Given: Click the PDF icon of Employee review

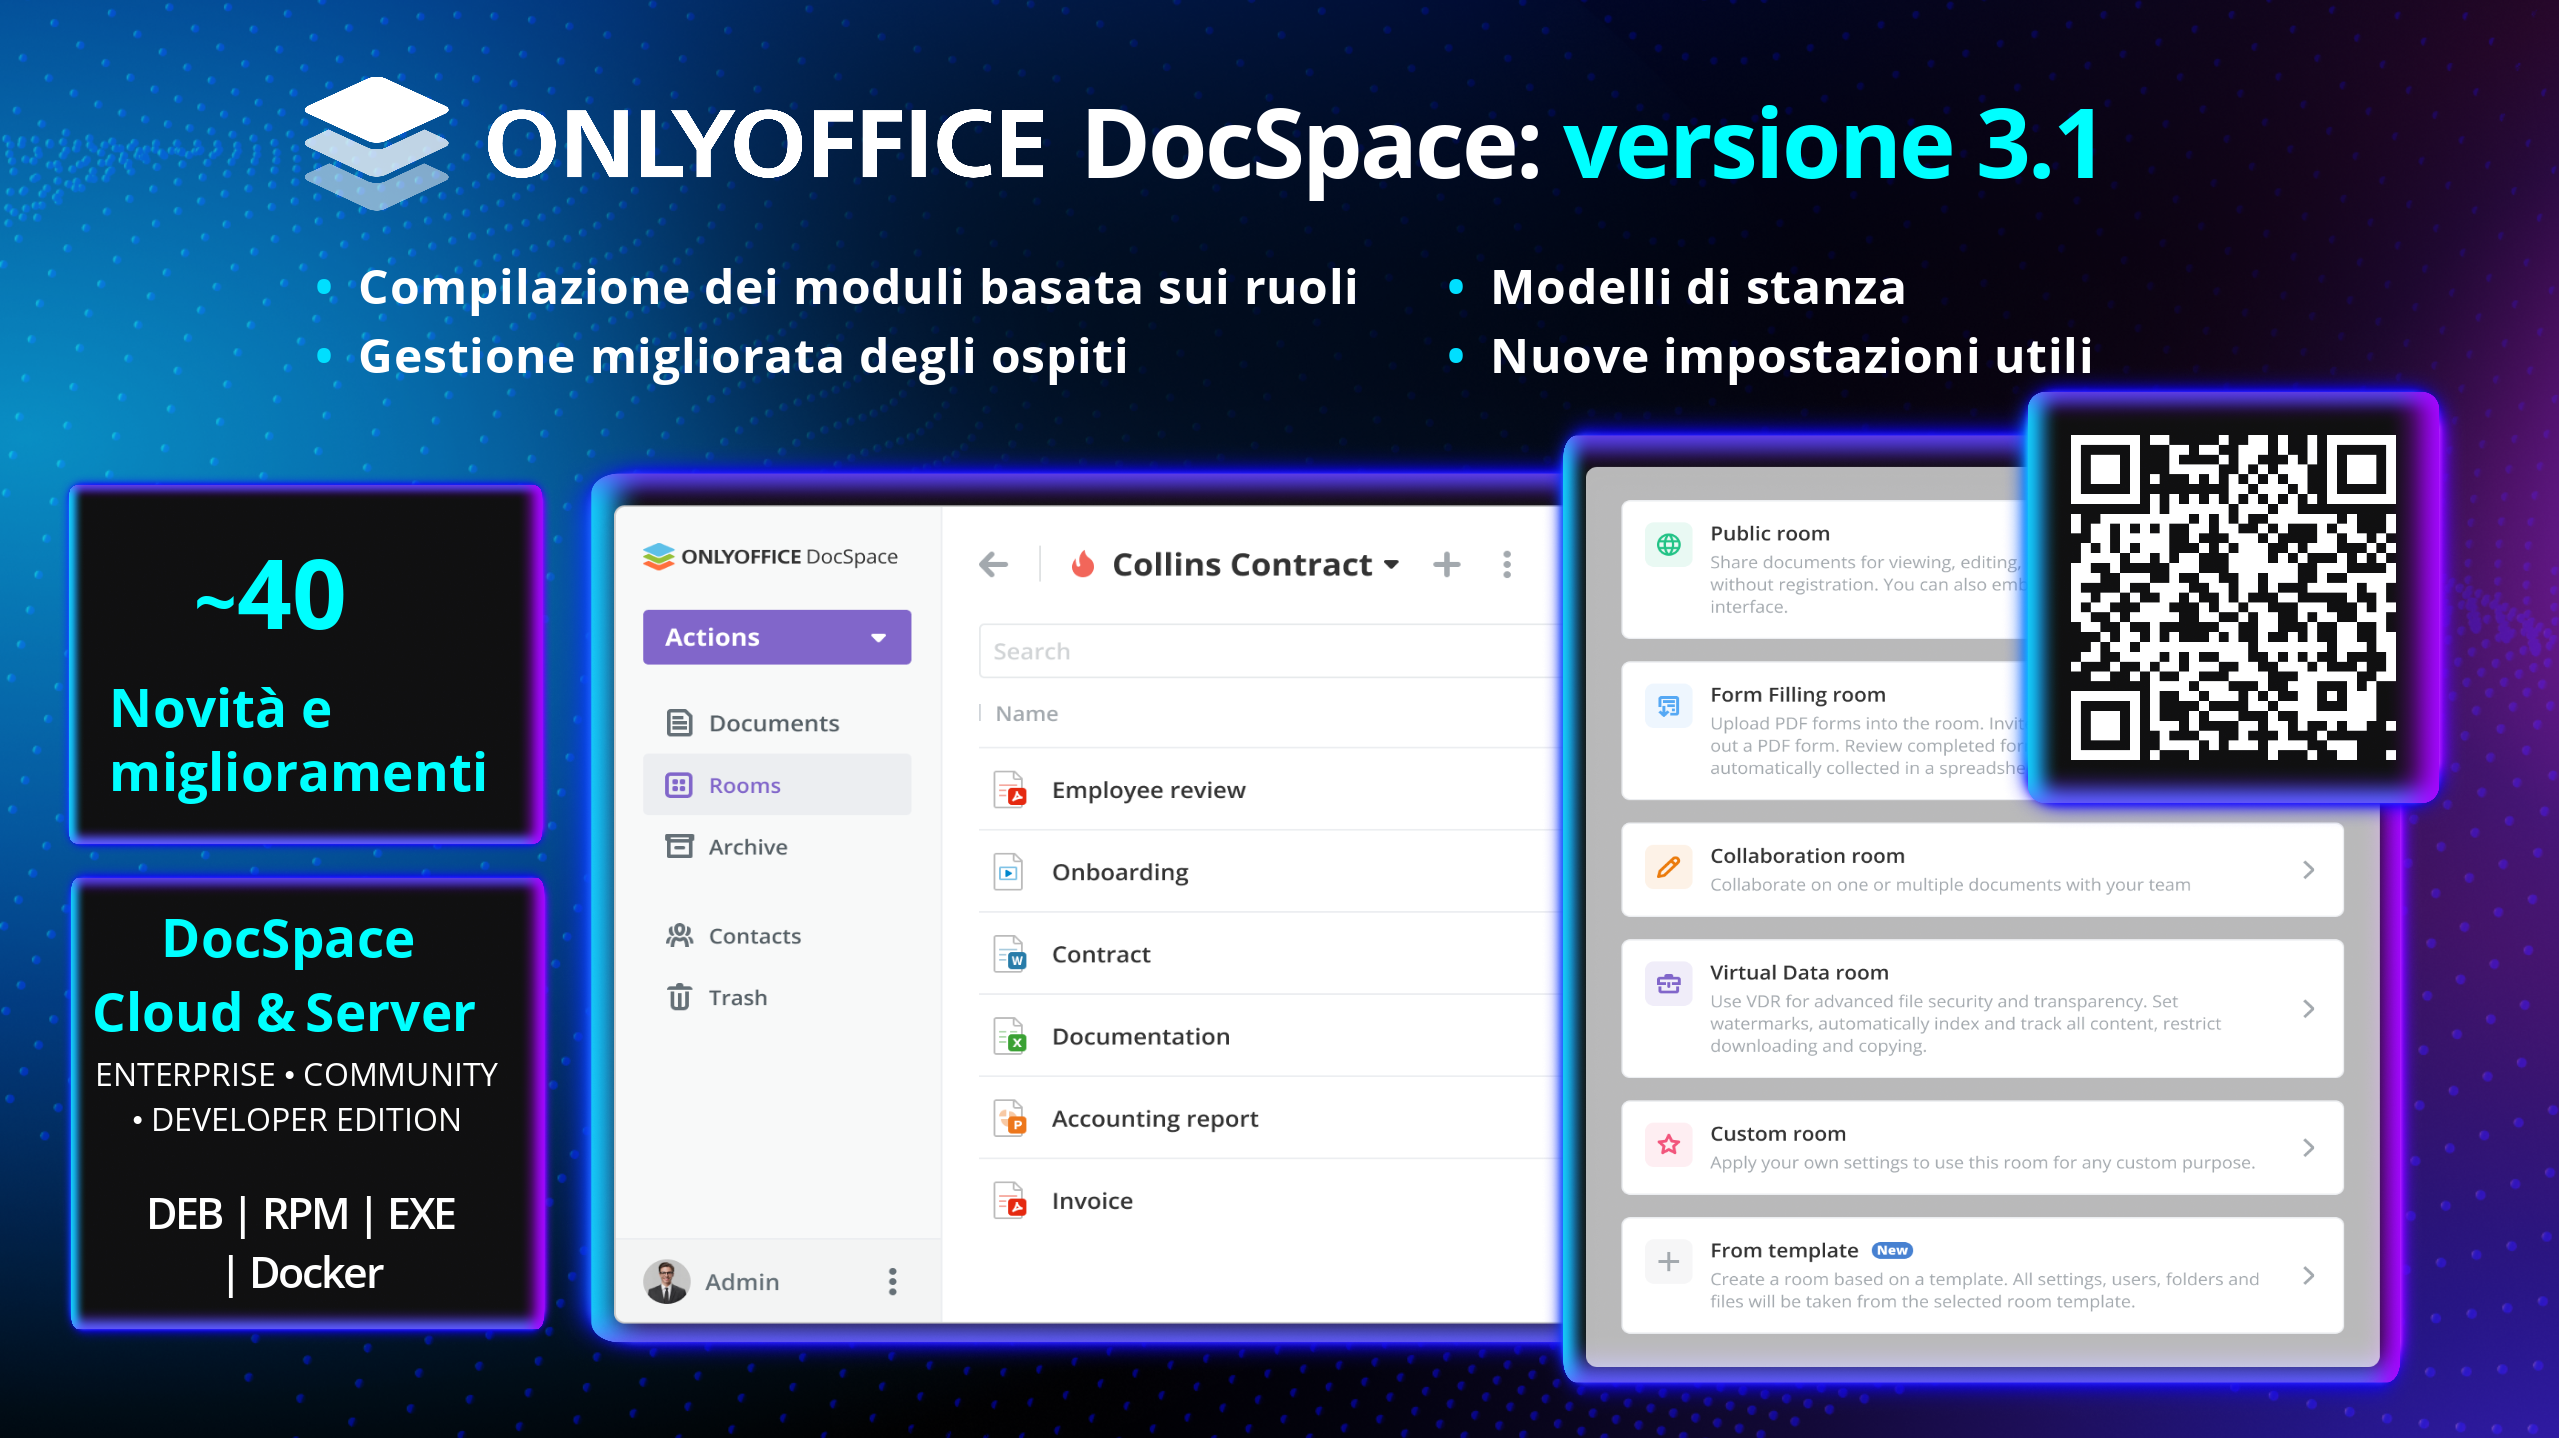Looking at the screenshot, I should (x=1010, y=790).
